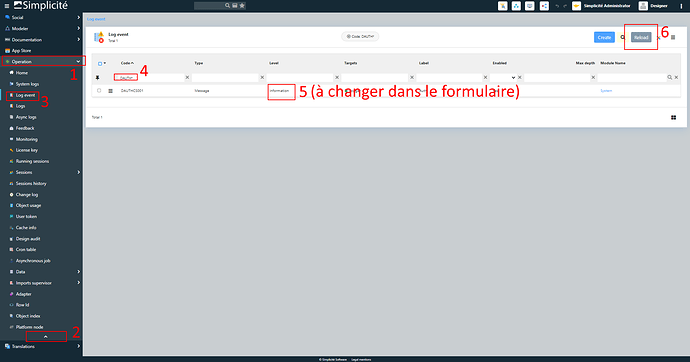Click the Create button
This screenshot has width=690, height=362.
(604, 37)
